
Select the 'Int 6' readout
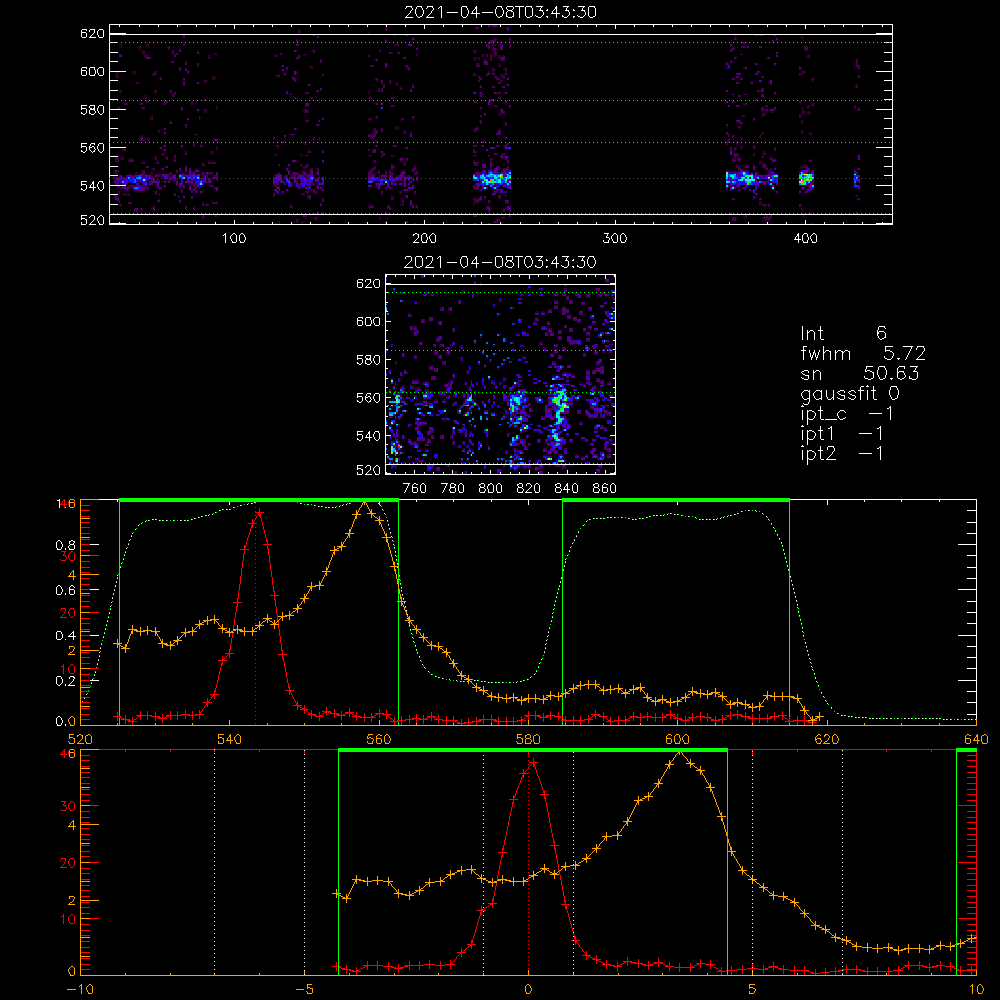844,333
